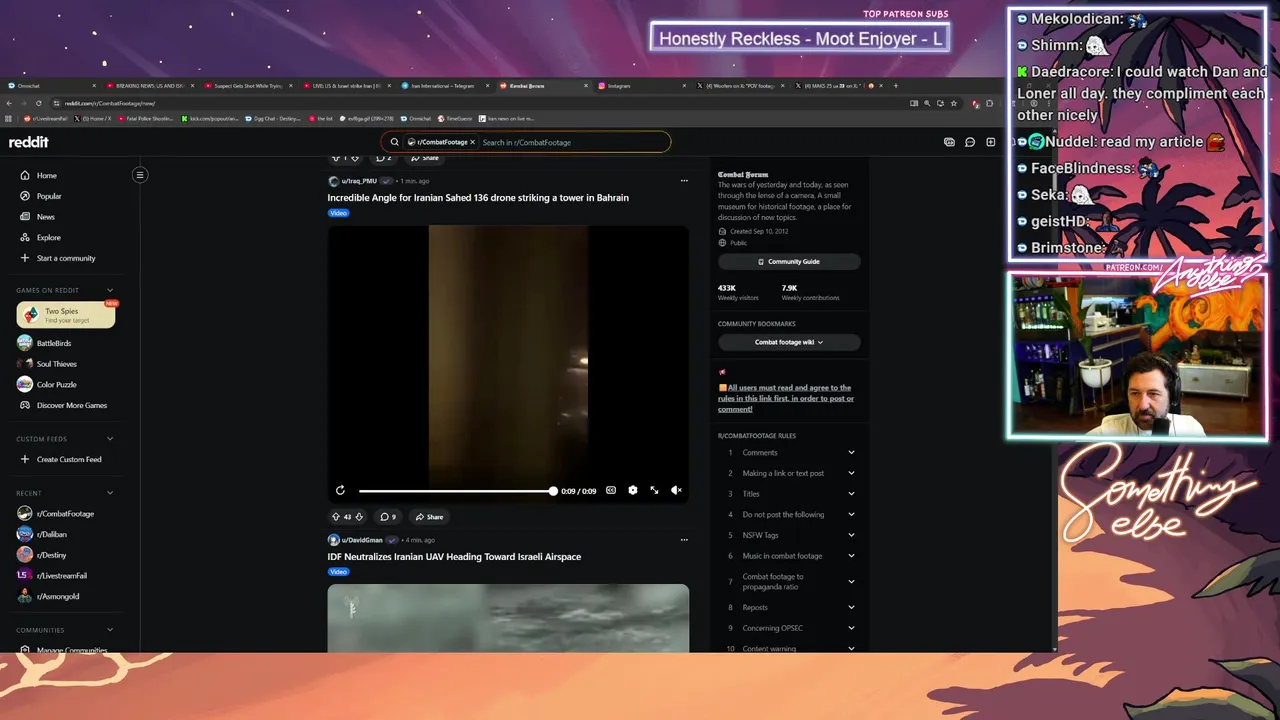The width and height of the screenshot is (1280, 720).
Task: Downvote the Sahed 136 drone post
Action: click(x=359, y=517)
